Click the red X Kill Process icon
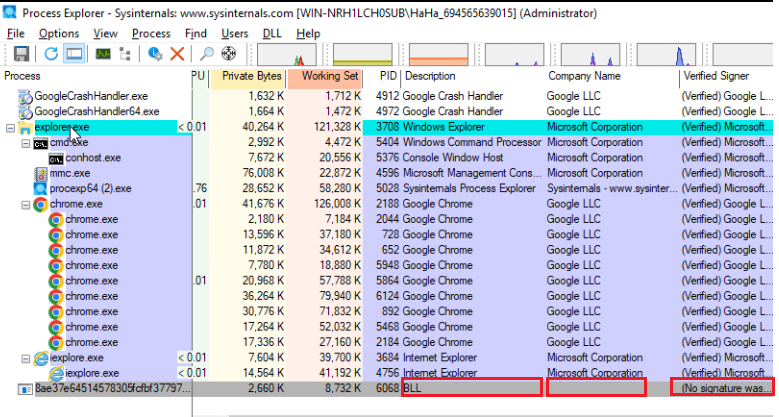779x417 pixels. pyautogui.click(x=178, y=53)
